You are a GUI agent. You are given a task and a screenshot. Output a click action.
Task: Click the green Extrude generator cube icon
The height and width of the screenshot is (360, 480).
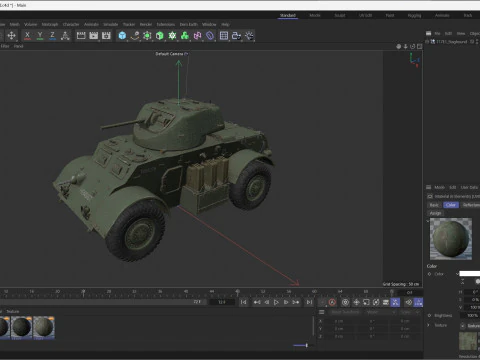pyautogui.click(x=160, y=36)
